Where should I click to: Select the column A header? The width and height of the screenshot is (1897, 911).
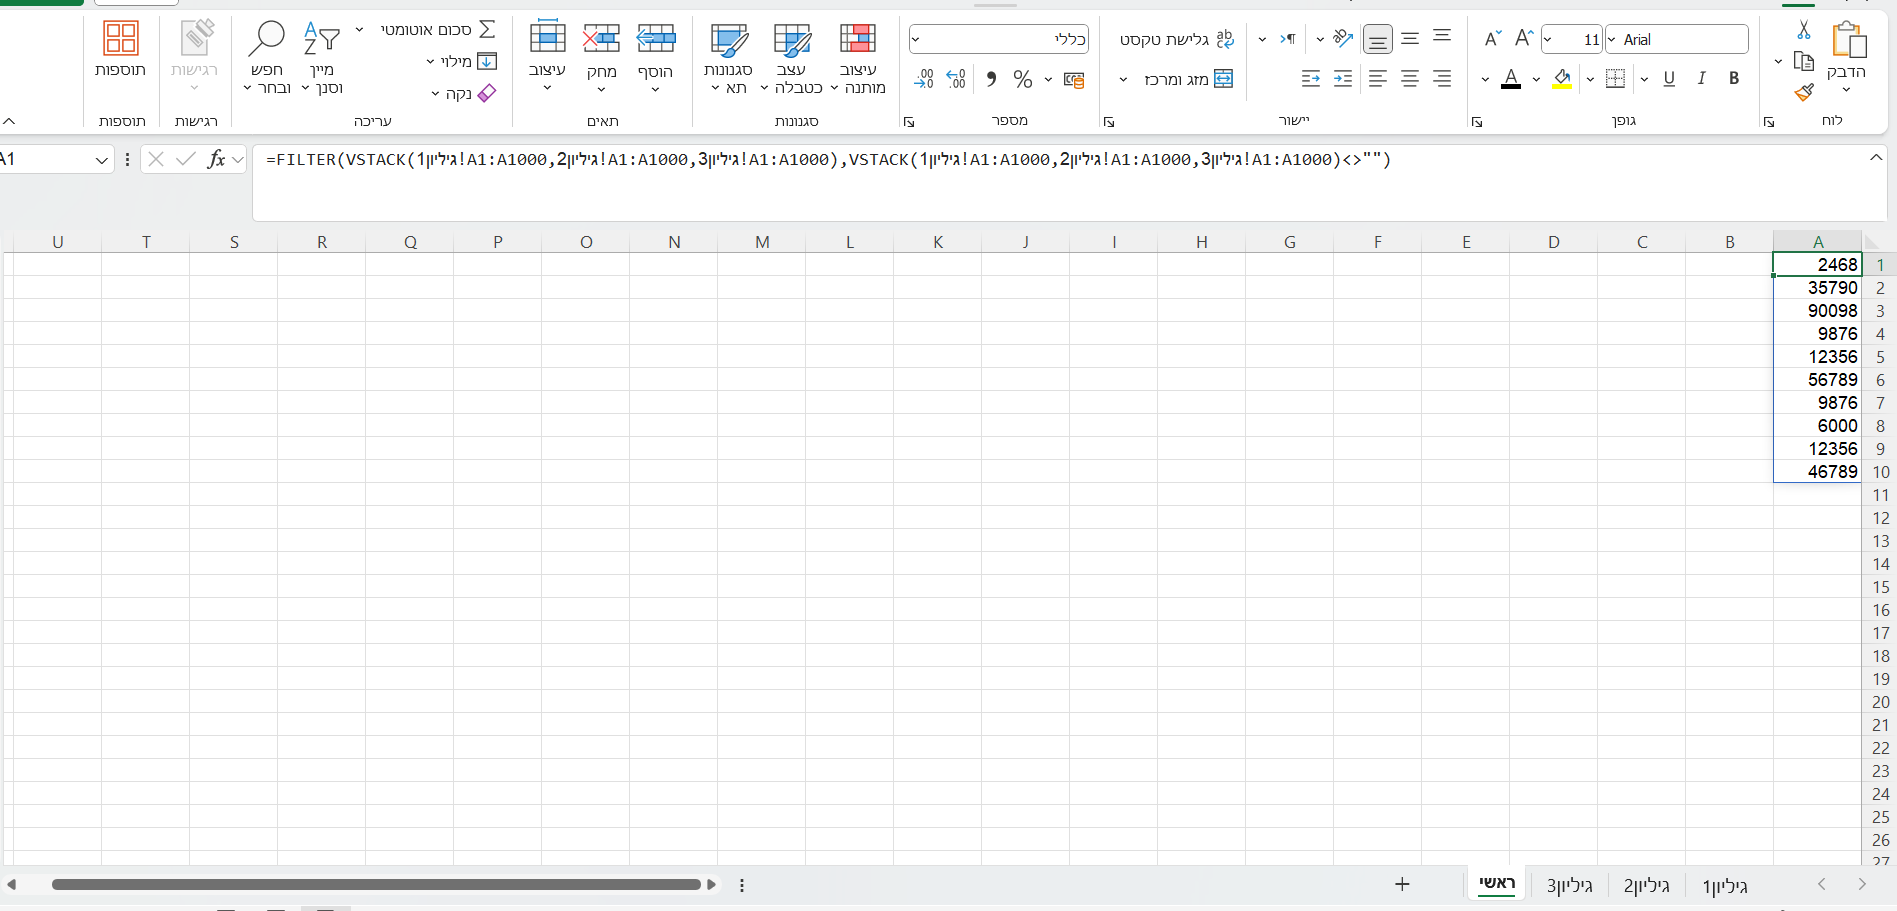[x=1818, y=241]
